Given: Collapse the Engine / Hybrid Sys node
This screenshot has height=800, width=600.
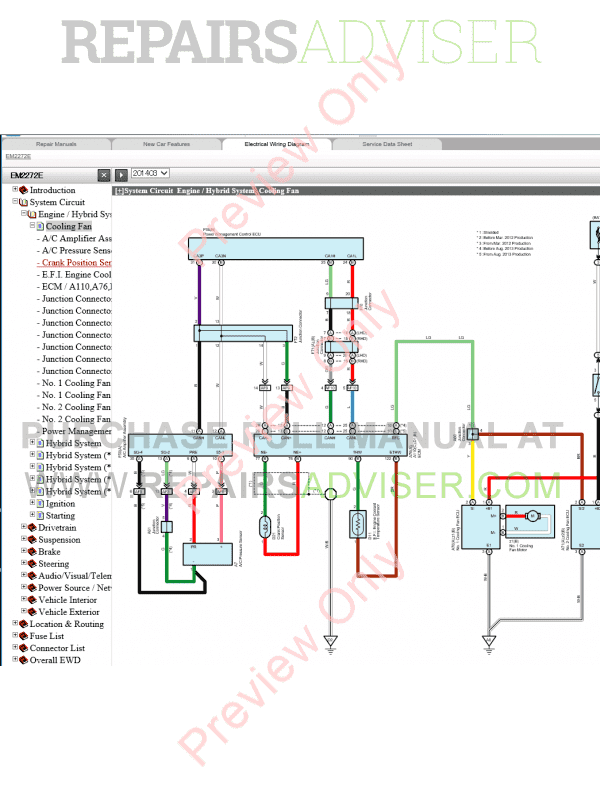Looking at the screenshot, I should point(24,213).
